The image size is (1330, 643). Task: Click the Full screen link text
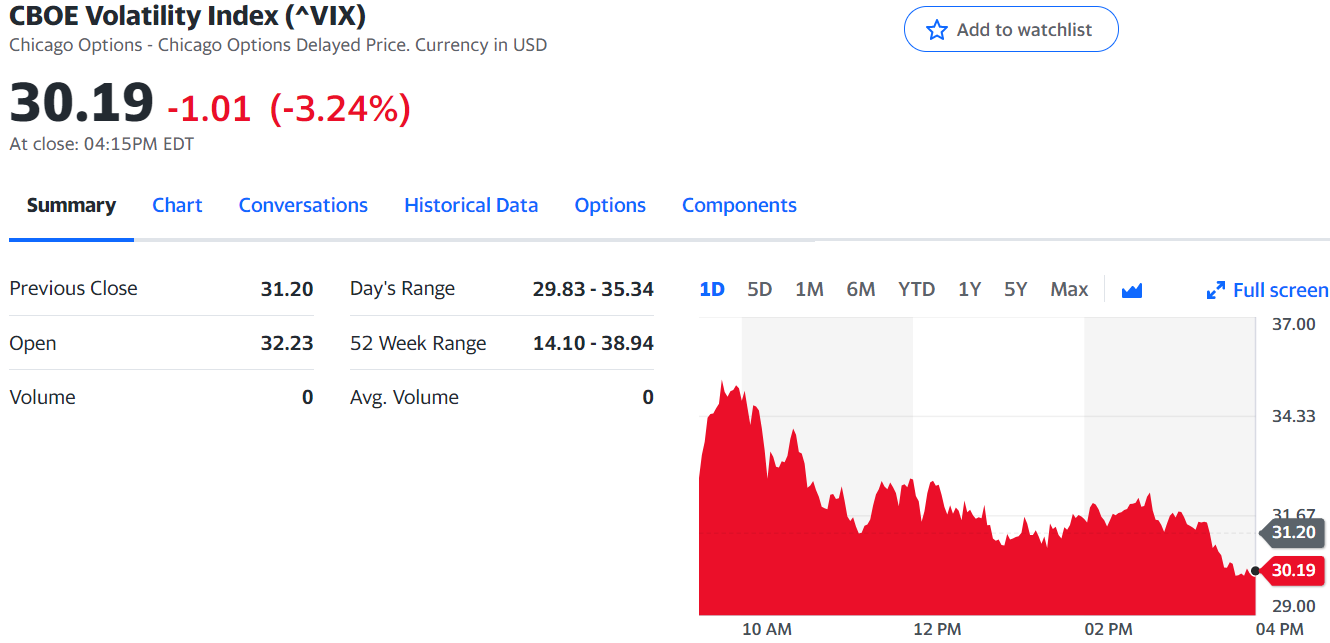pyautogui.click(x=1281, y=290)
